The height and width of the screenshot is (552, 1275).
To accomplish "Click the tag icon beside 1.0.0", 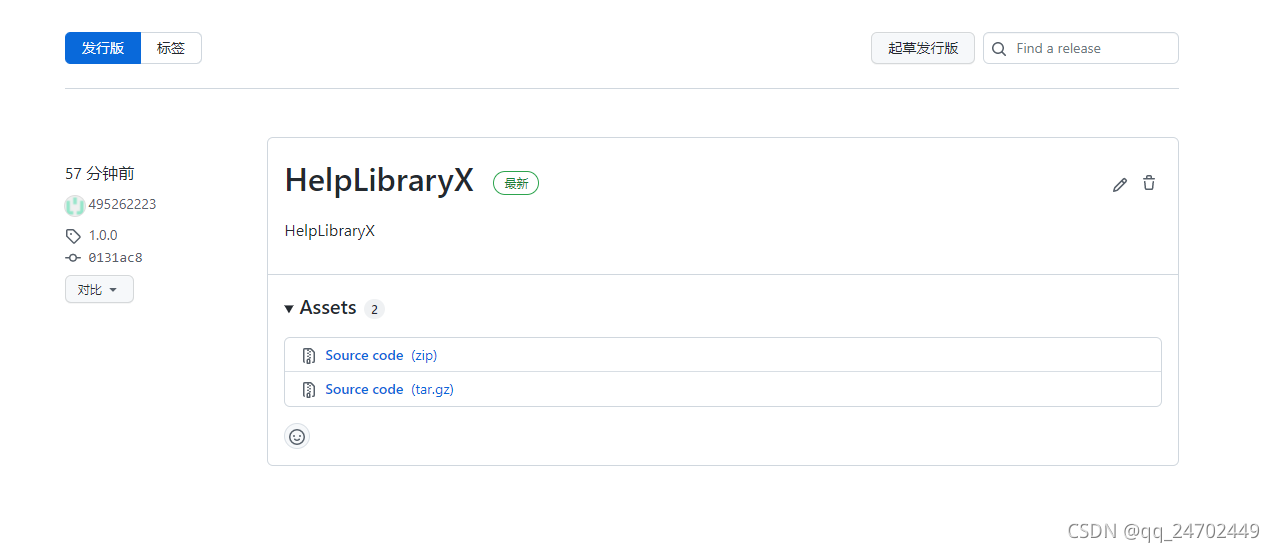I will (73, 236).
